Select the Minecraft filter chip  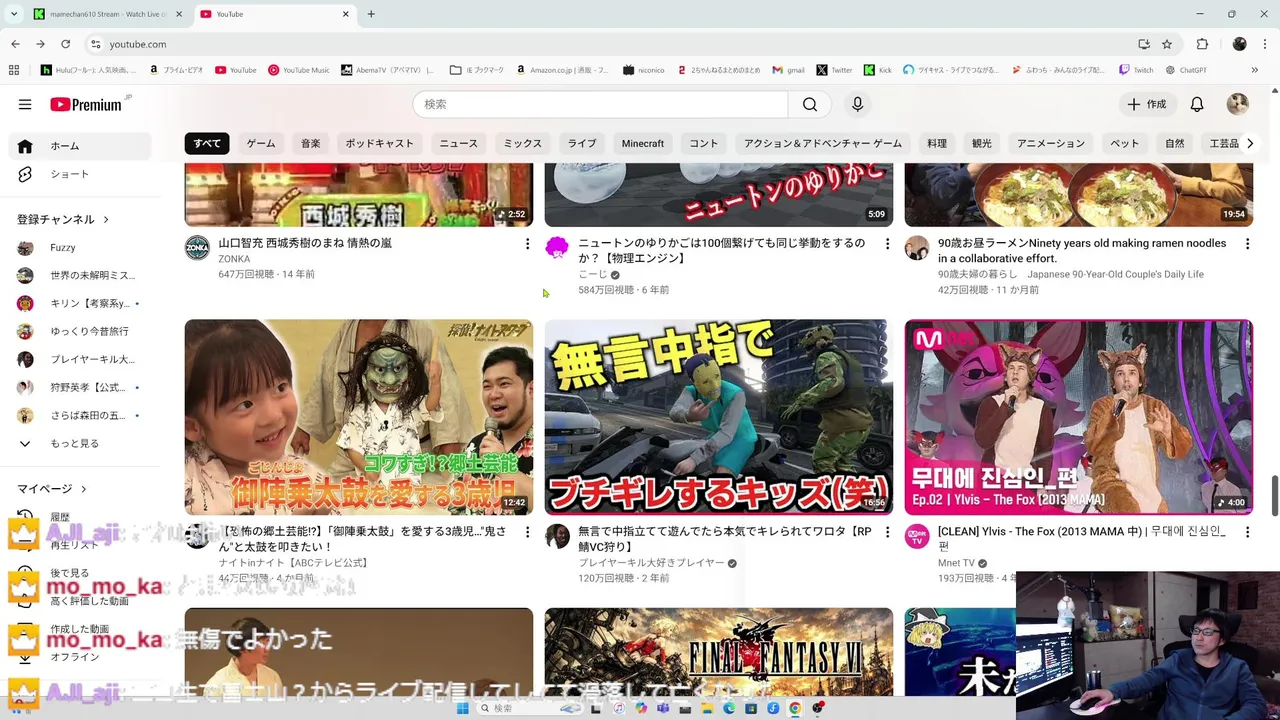pos(643,143)
